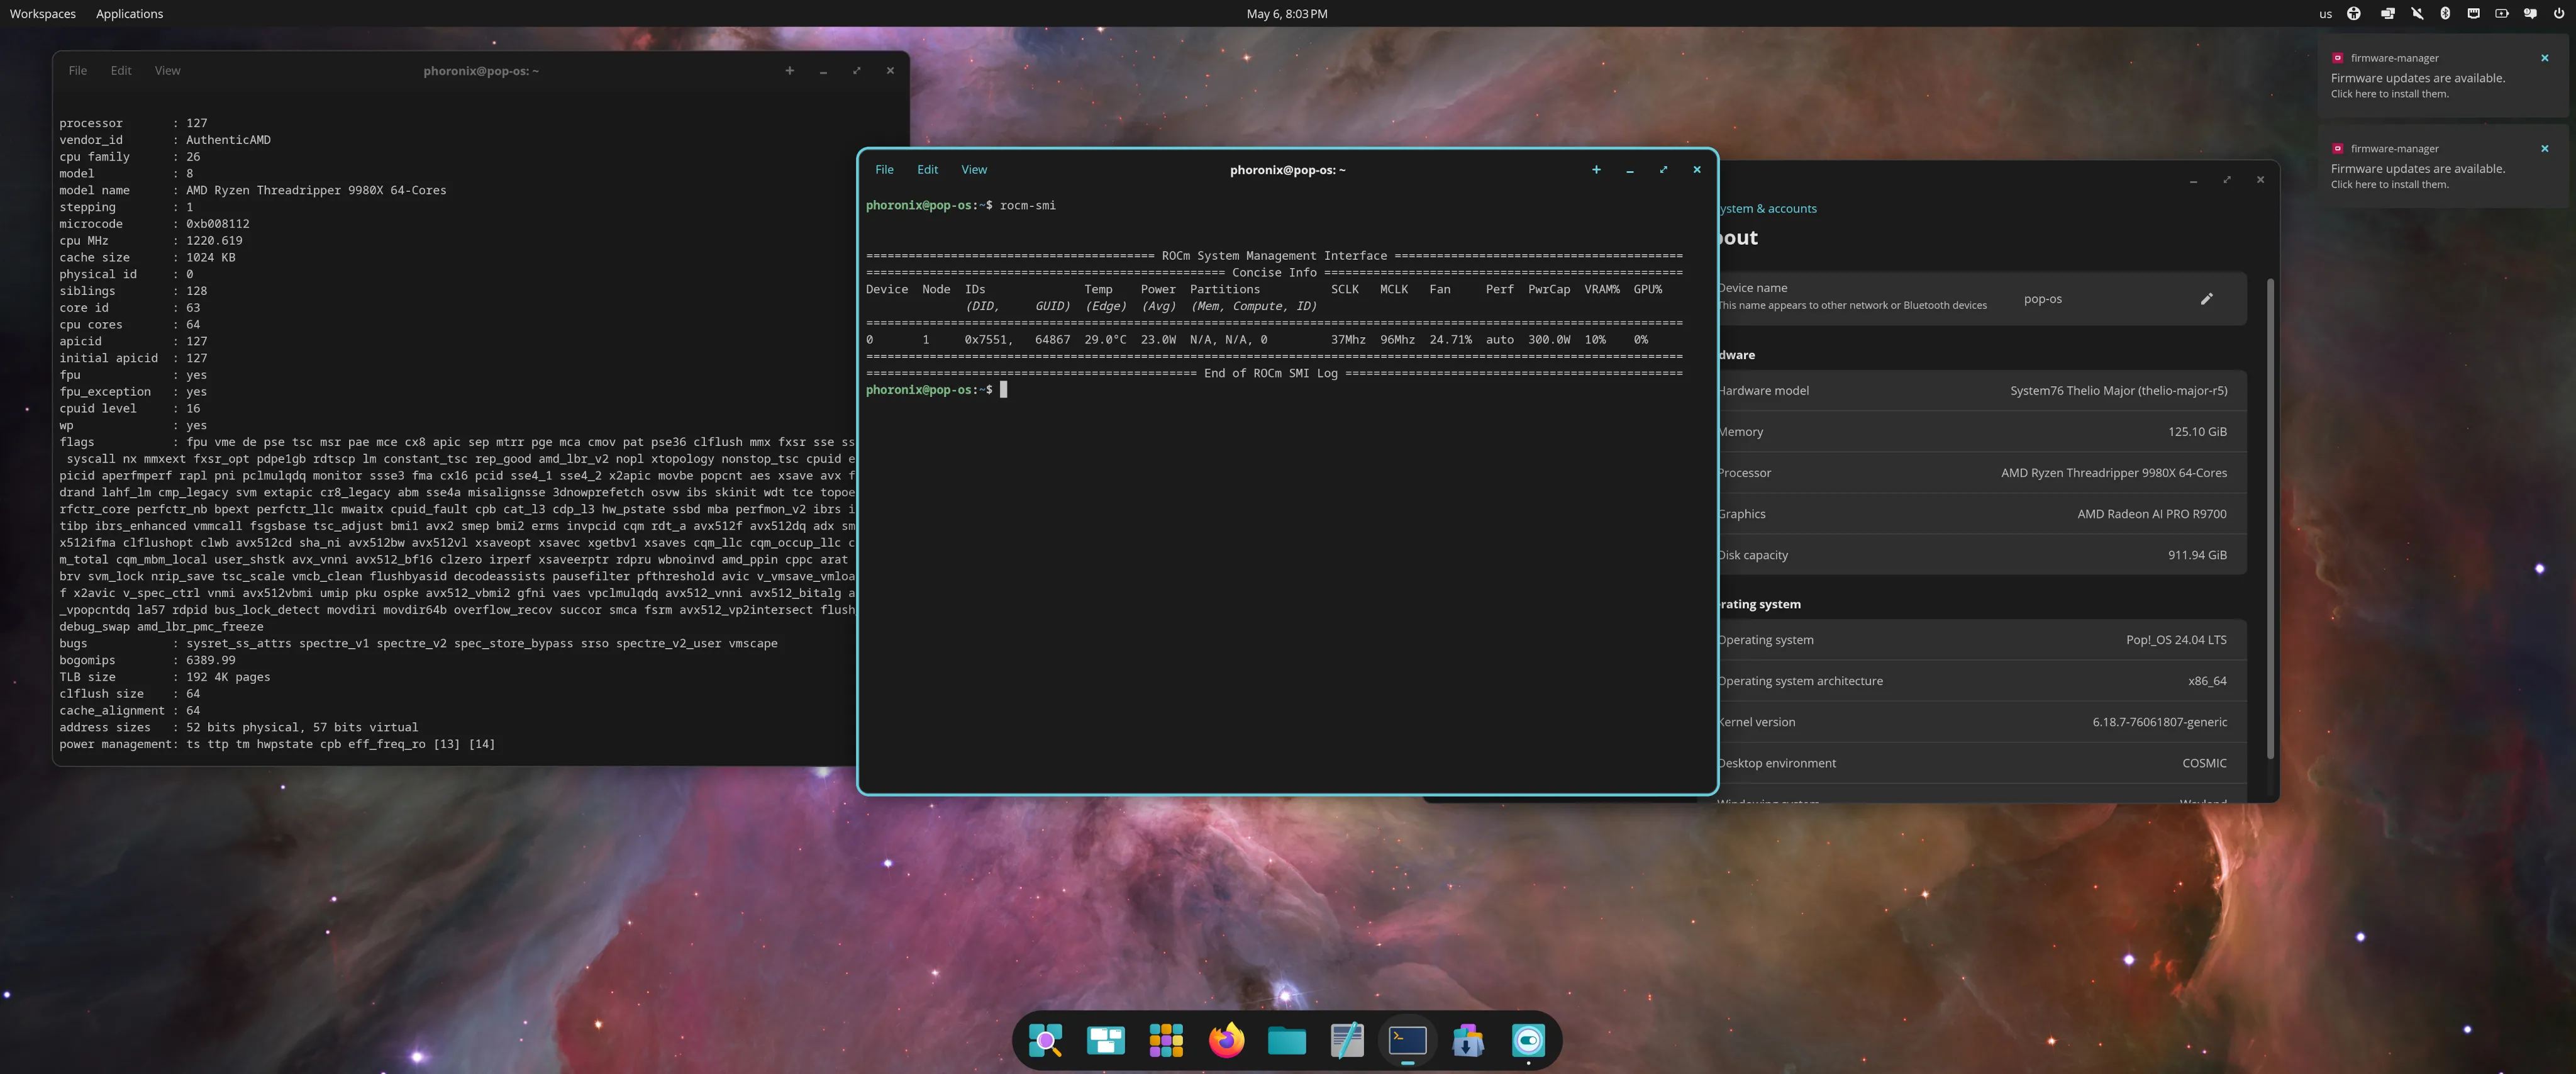Select the Kernel version row
2576x1074 pixels.
(x=1982, y=722)
